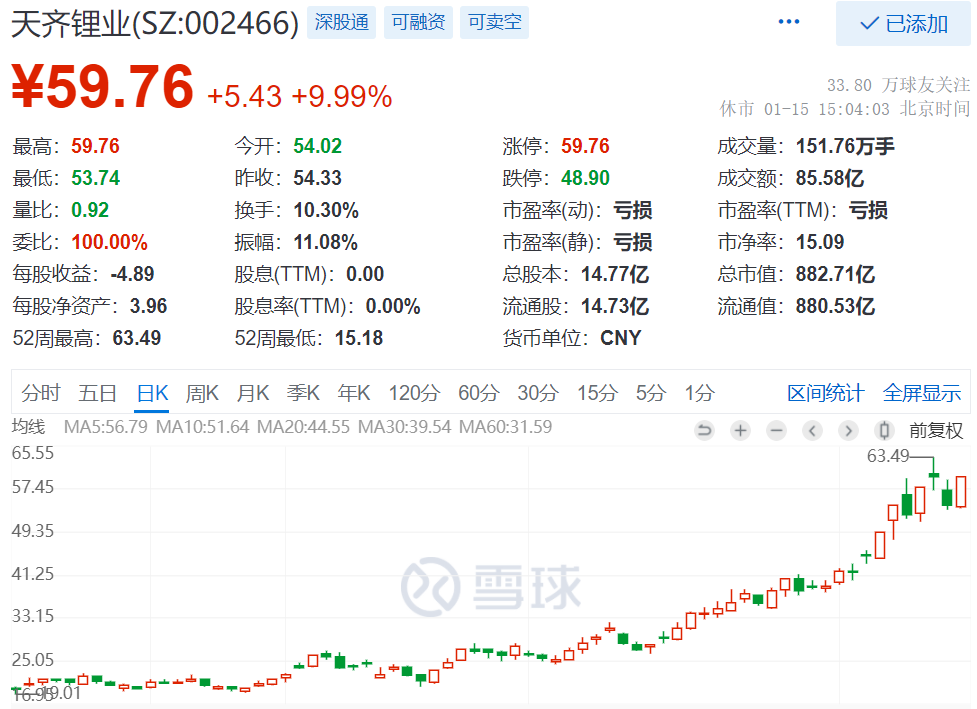Click the 可融资 tag
This screenshot has width=977, height=709.
tap(418, 22)
